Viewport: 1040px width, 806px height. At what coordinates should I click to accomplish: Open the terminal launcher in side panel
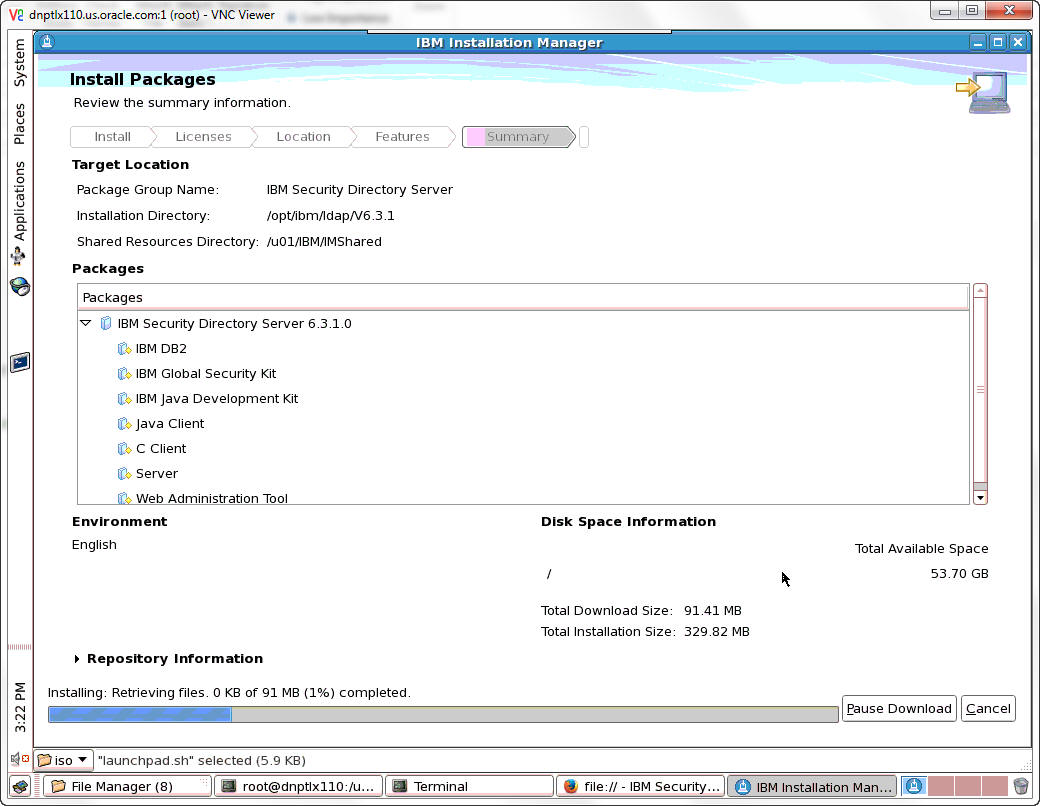click(20, 362)
